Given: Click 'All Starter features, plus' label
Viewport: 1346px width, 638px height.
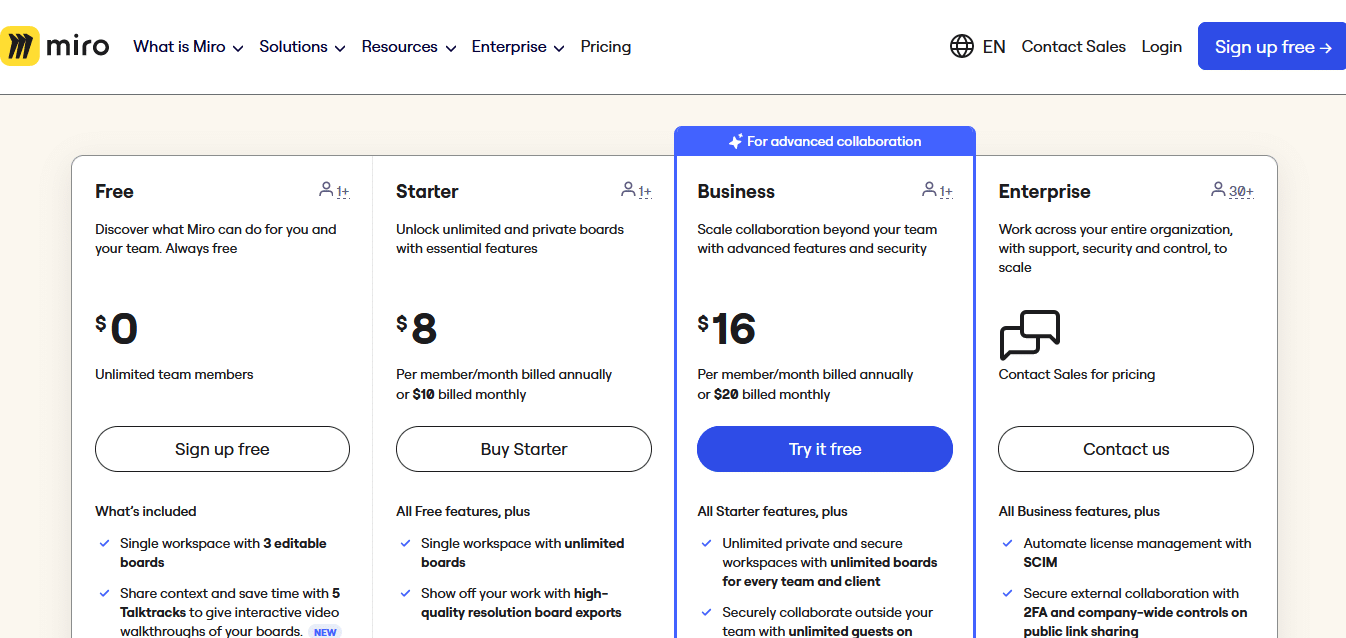Looking at the screenshot, I should tap(772, 511).
